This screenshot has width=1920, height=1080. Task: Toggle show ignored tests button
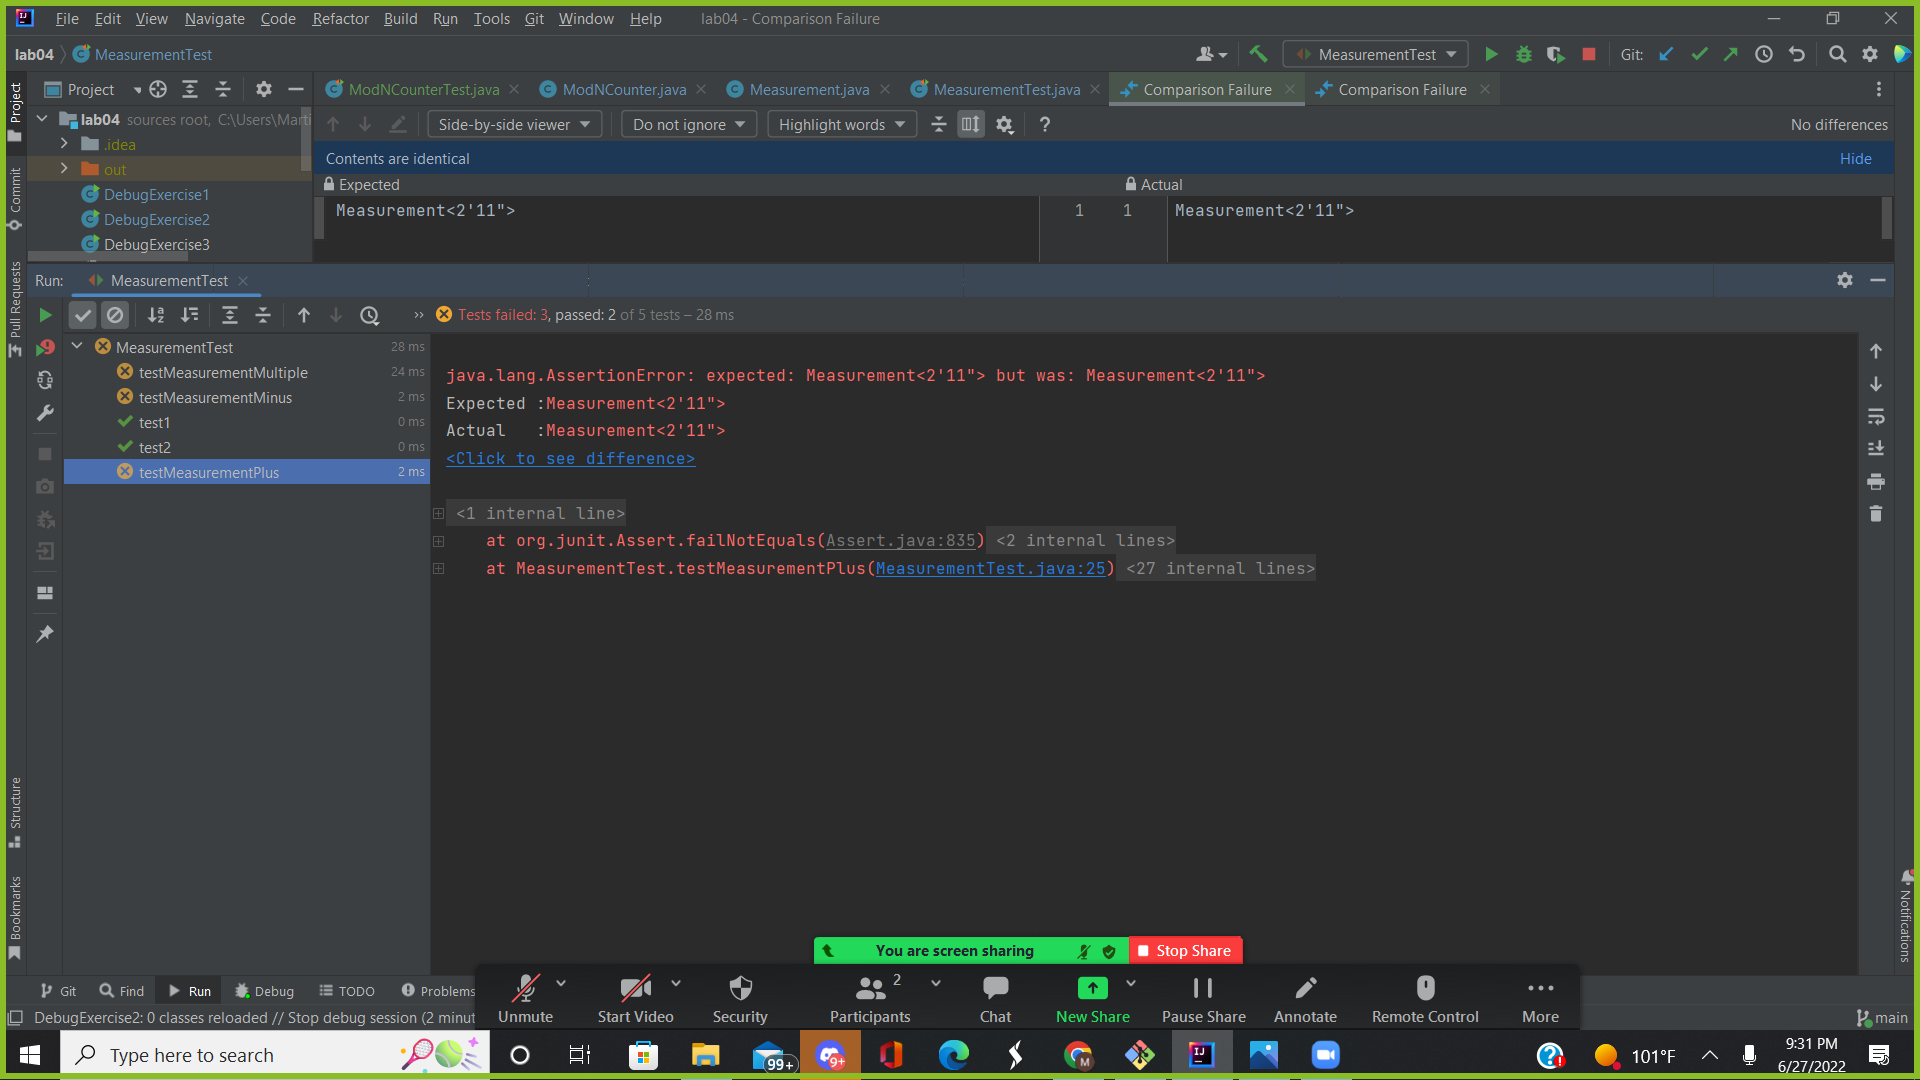115,315
